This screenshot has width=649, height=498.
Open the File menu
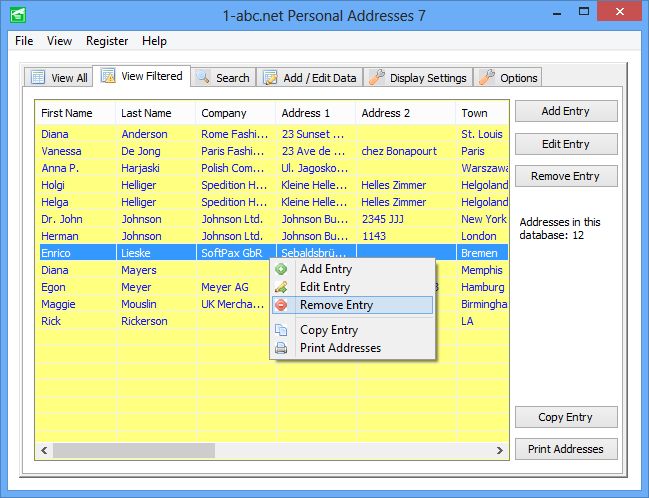[24, 41]
